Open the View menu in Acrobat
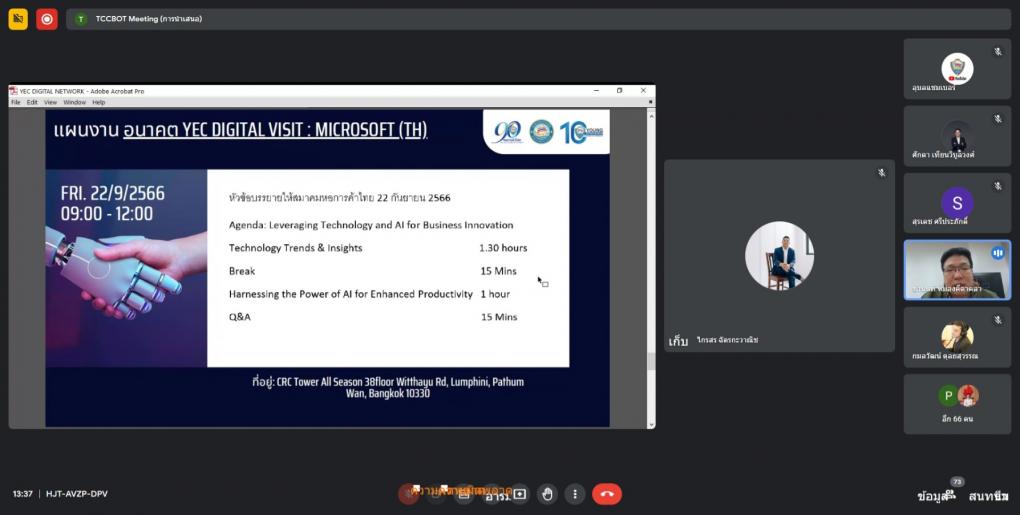 (50, 102)
